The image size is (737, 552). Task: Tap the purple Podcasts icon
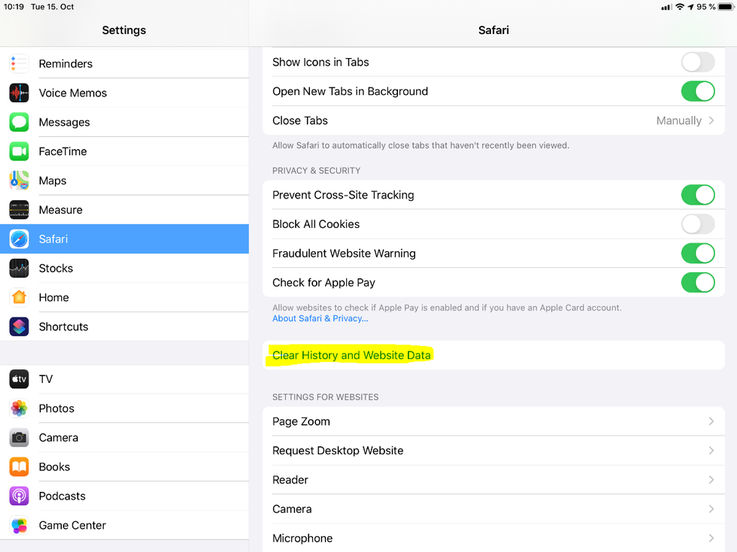click(19, 496)
